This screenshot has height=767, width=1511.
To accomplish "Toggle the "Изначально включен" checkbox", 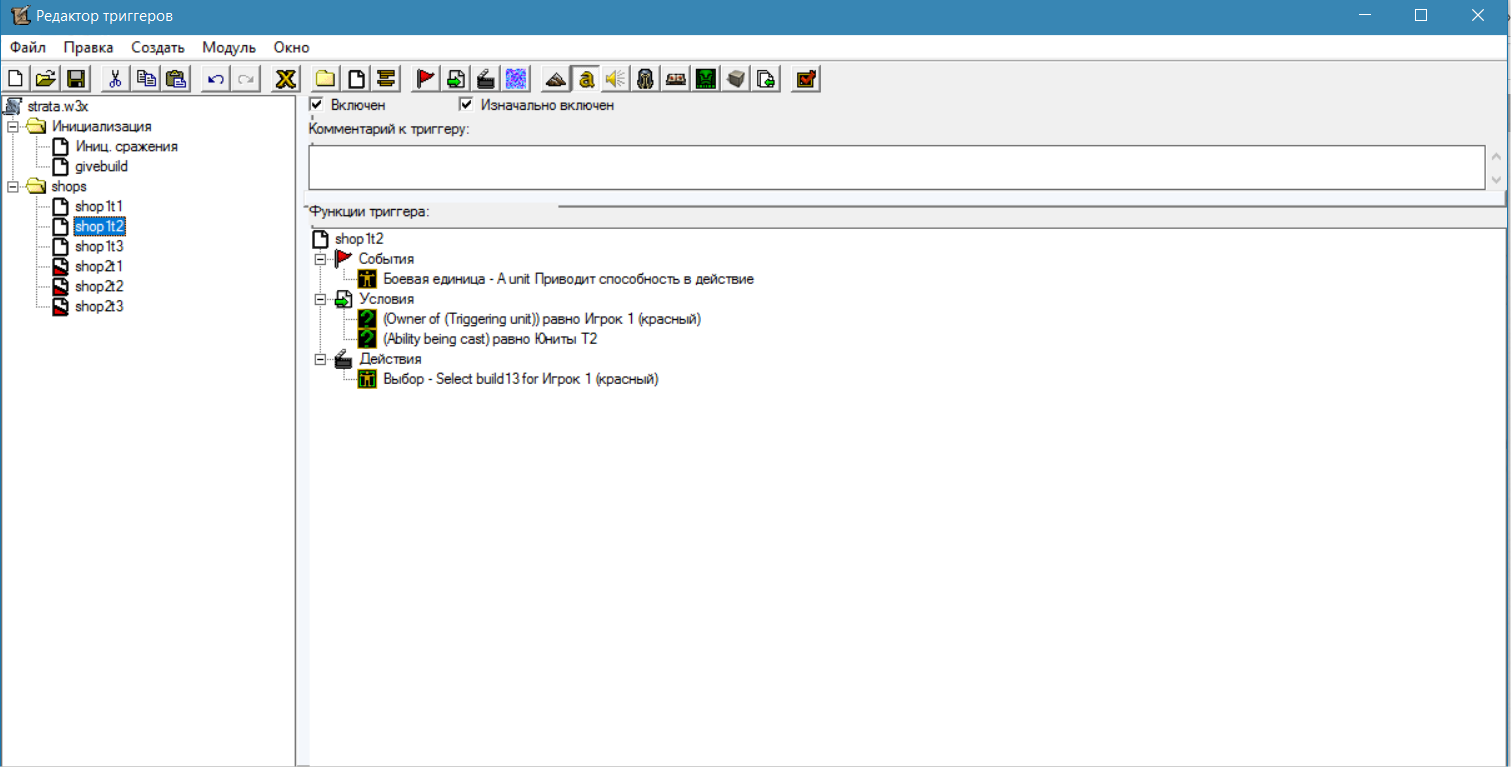I will 465,104.
